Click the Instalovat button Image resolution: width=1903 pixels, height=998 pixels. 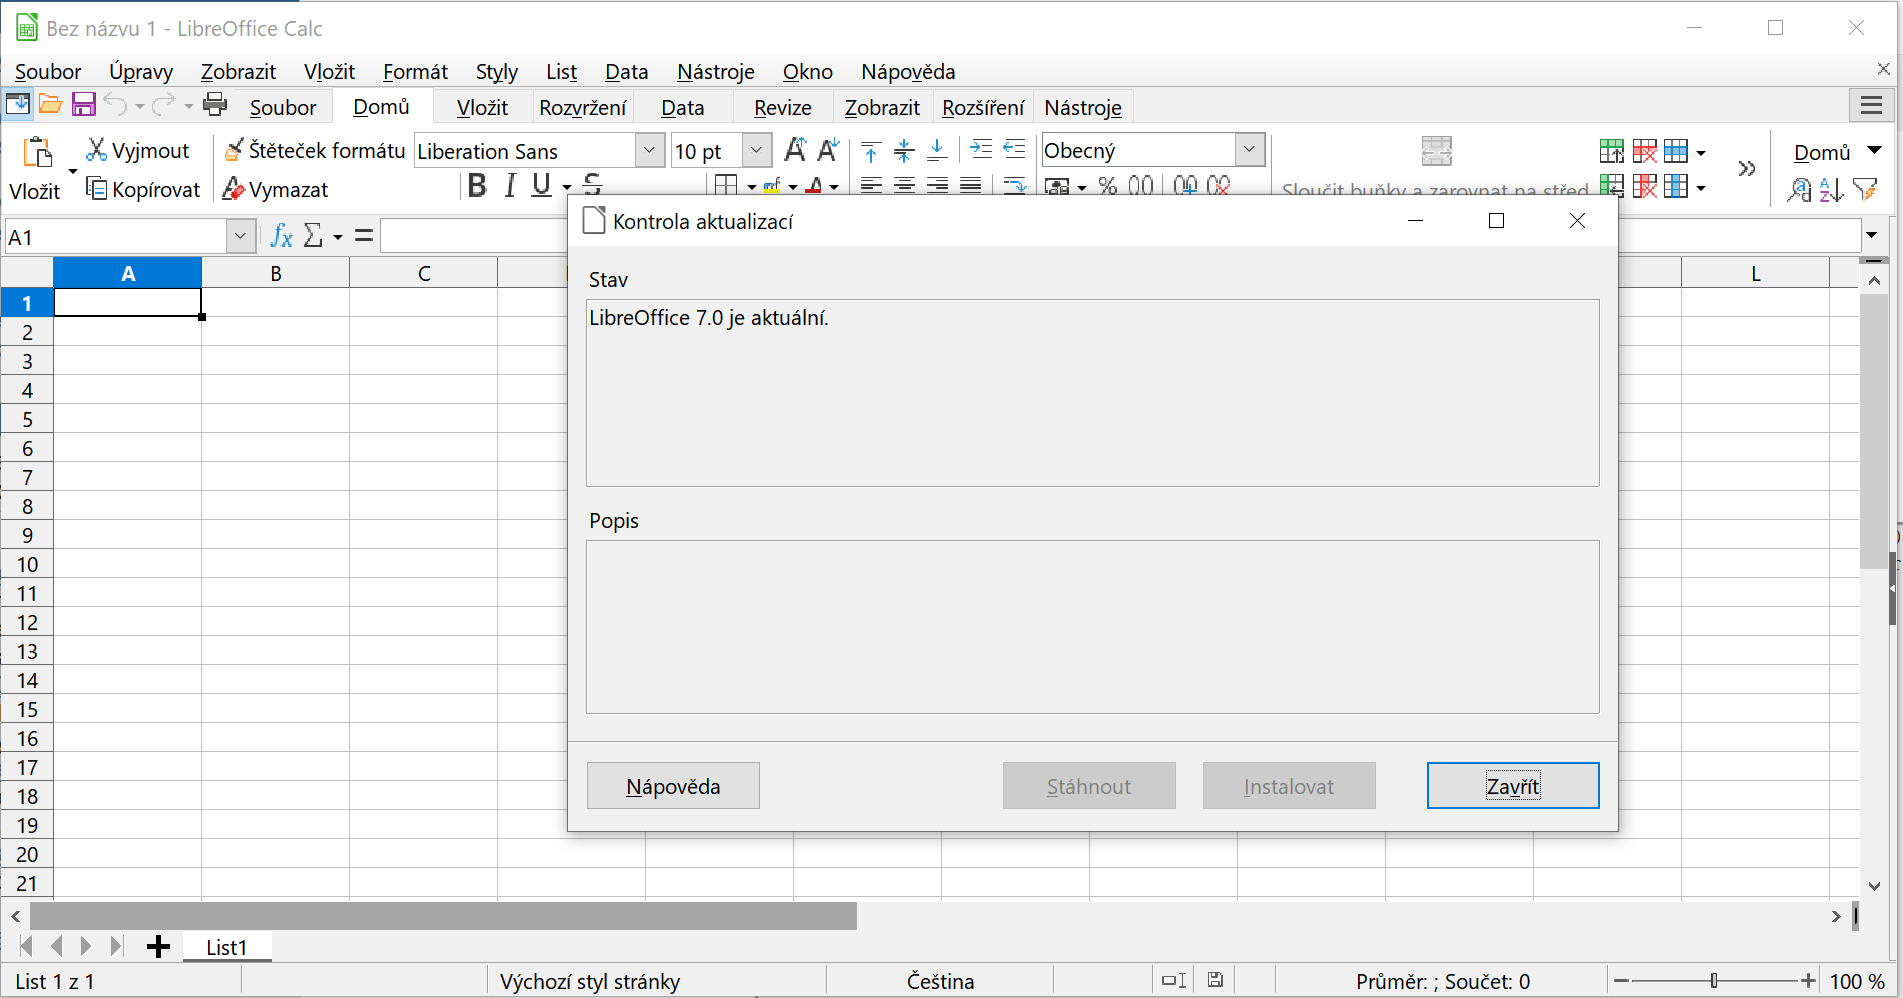coord(1289,786)
